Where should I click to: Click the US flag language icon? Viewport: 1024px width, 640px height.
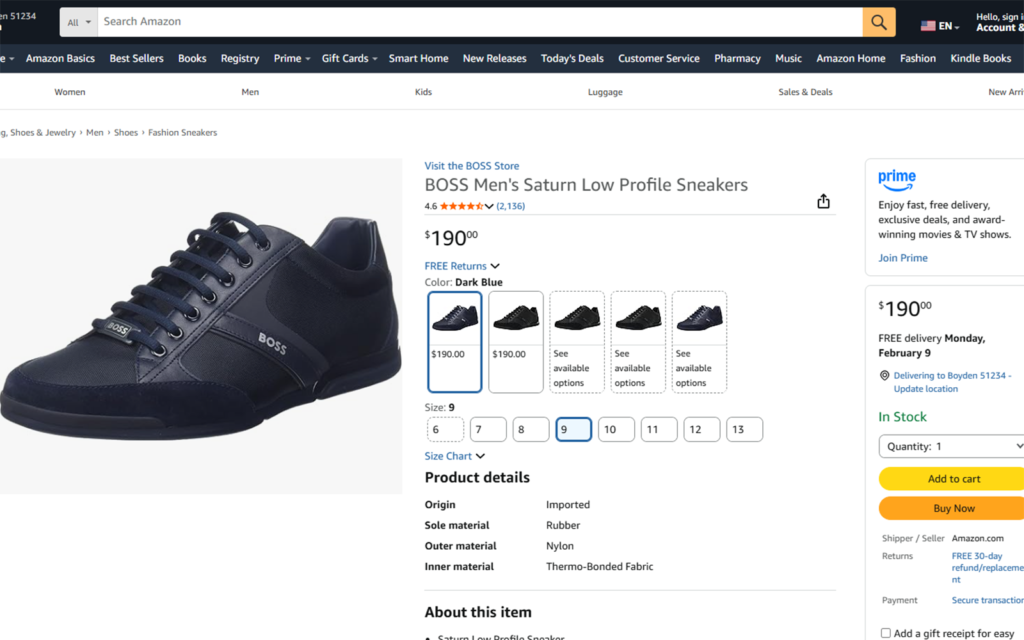pos(928,26)
